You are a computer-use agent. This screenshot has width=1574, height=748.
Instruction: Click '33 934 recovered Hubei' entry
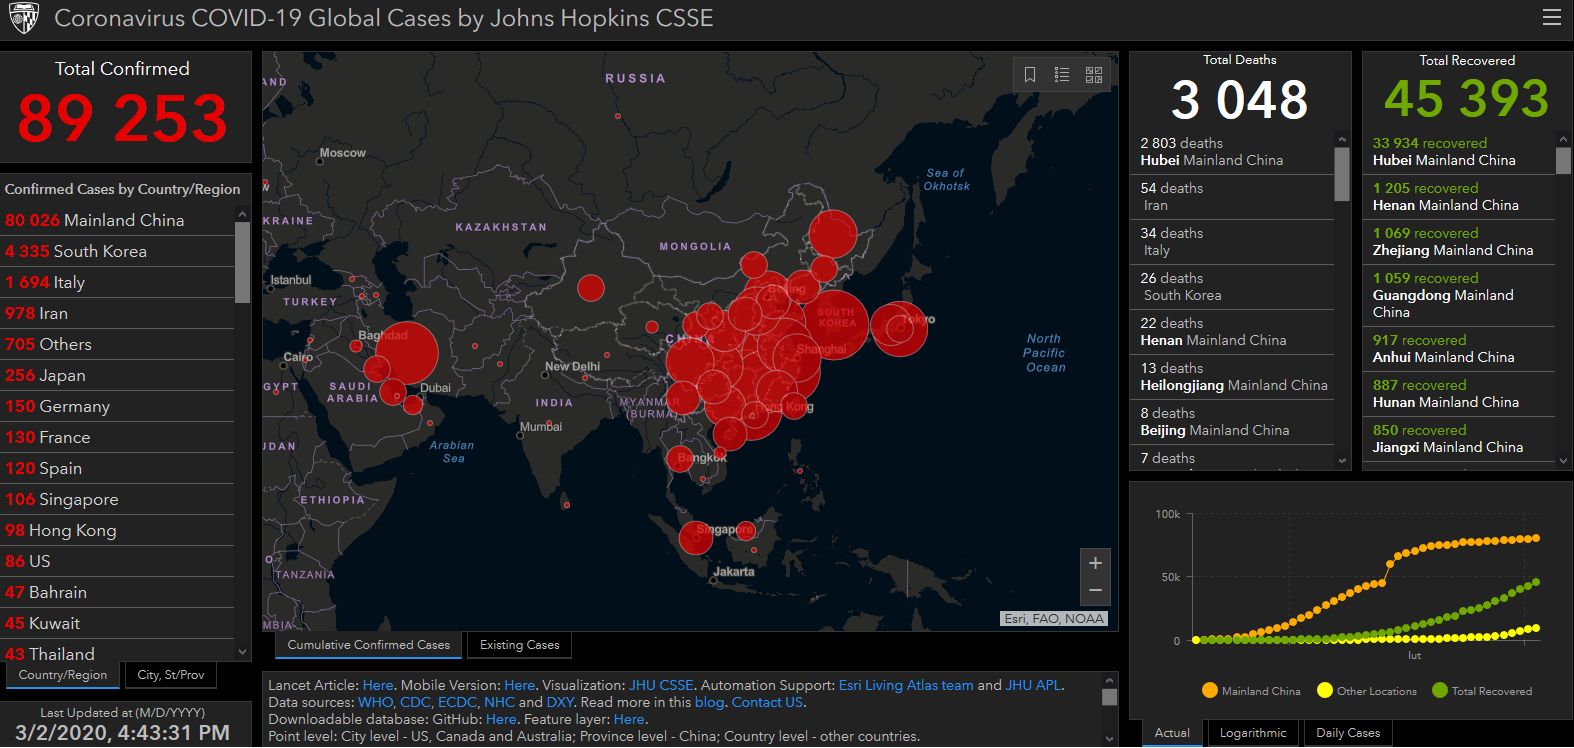tap(1459, 152)
